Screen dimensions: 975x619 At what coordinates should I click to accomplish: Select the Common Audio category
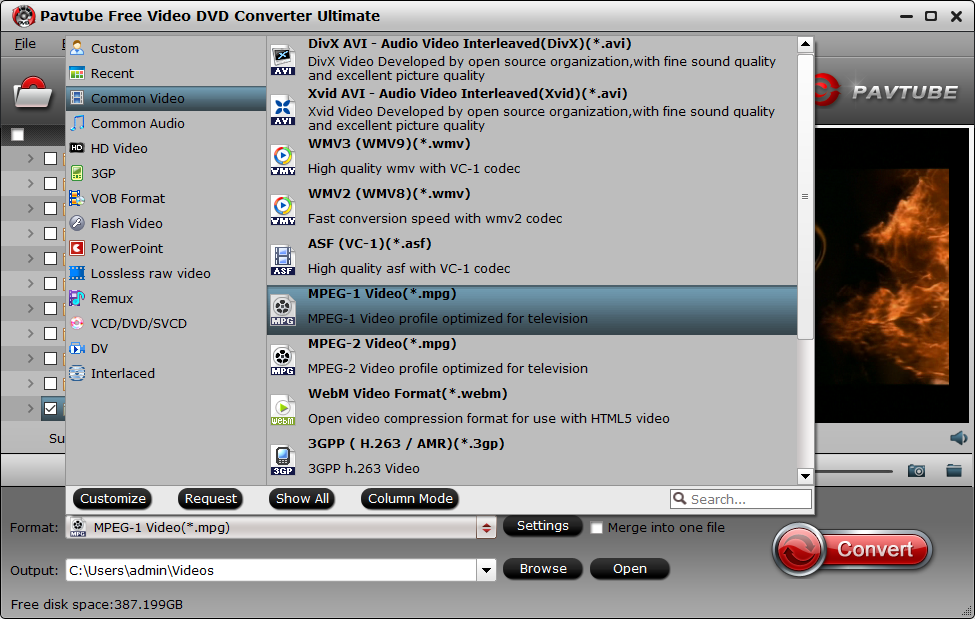166,123
